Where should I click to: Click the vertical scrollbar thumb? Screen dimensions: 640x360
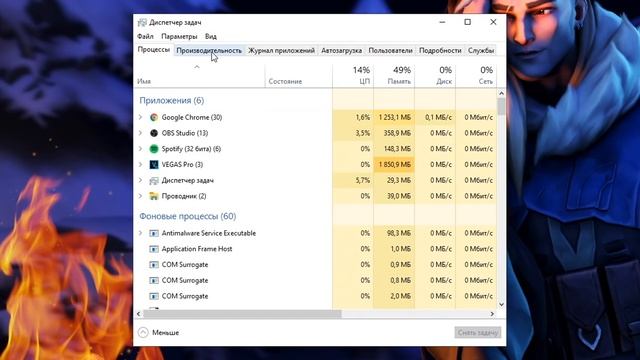click(501, 107)
